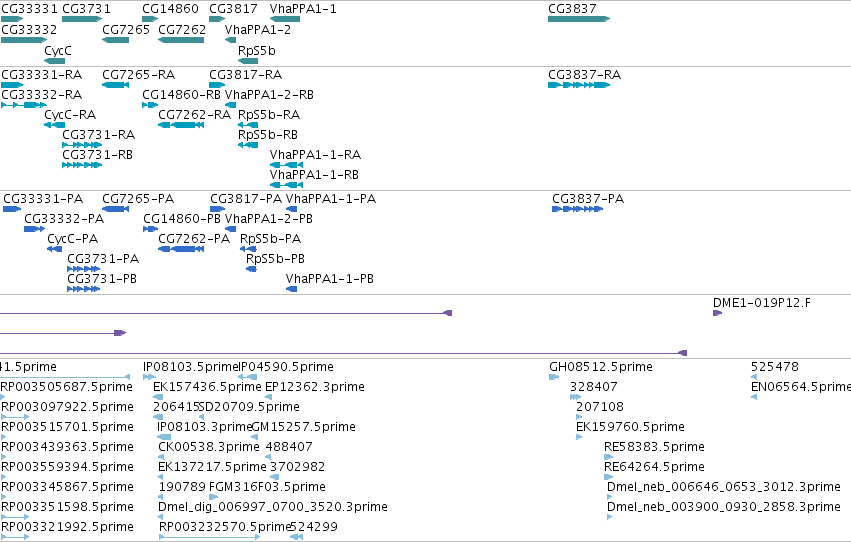The width and height of the screenshot is (851, 542).
Task: Select transcript VhaPPA1-1-RB
Action: click(314, 175)
